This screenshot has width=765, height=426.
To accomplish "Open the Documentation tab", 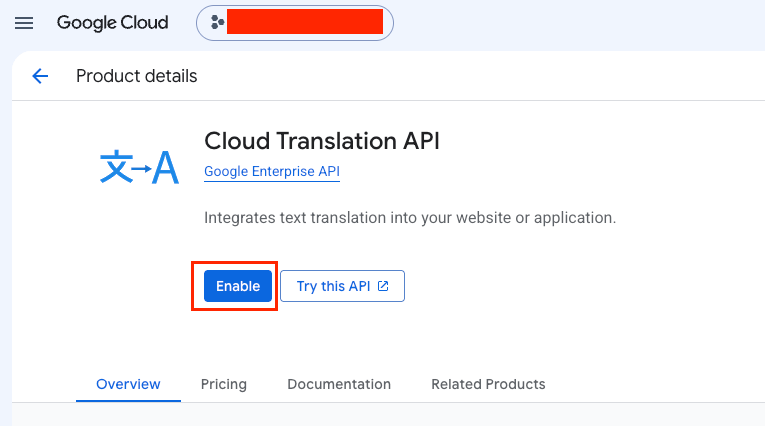I will click(339, 385).
